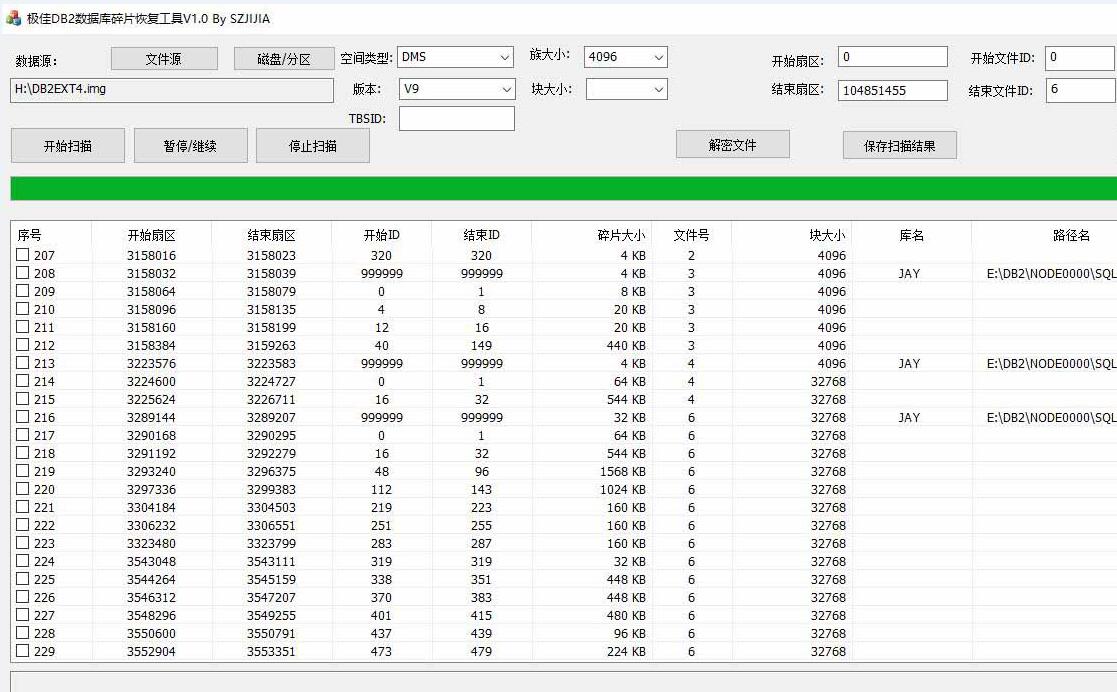Click the 文件源 button
This screenshot has height=692, width=1117.
[x=164, y=59]
